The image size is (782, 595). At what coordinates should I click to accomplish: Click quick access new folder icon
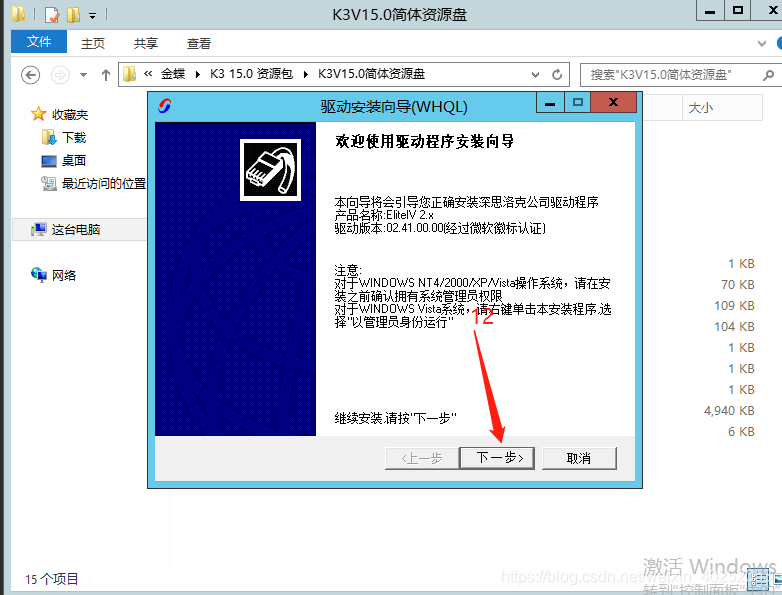(73, 14)
